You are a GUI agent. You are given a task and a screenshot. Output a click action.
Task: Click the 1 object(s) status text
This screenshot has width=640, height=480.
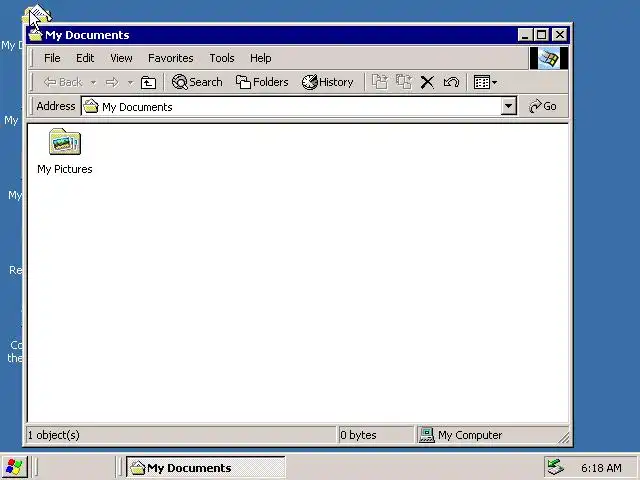pos(53,435)
